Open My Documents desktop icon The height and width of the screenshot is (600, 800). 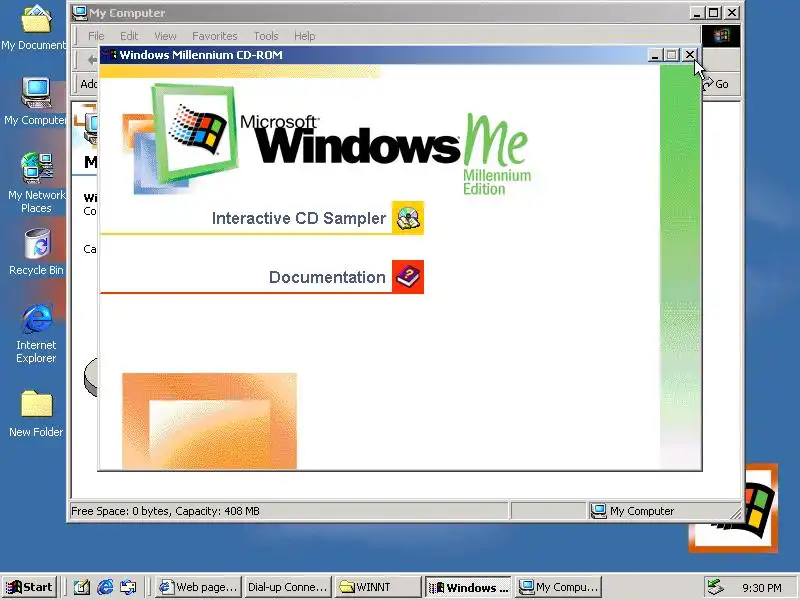tap(35, 28)
